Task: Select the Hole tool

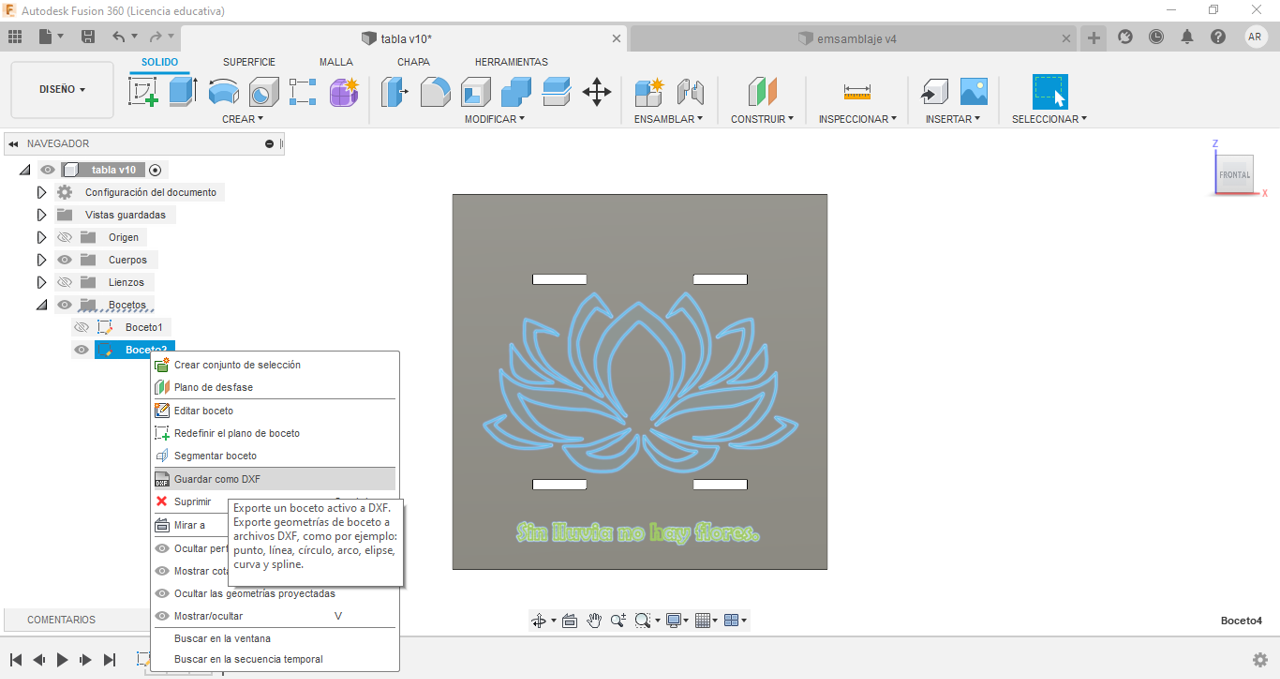Action: [x=263, y=92]
